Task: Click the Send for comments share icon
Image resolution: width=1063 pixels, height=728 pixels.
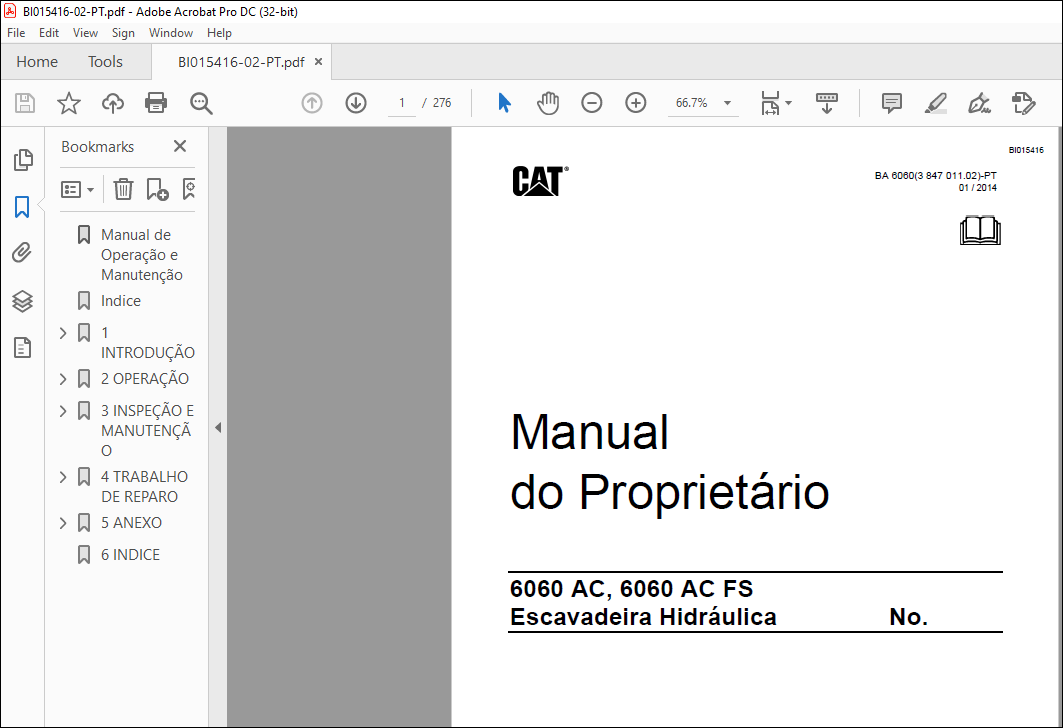Action: 1023,103
